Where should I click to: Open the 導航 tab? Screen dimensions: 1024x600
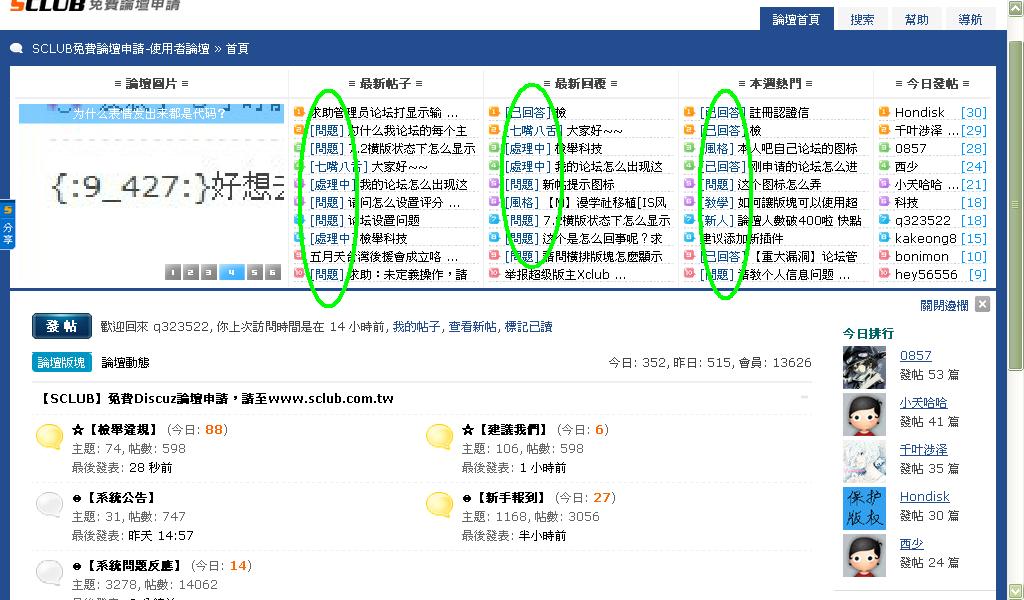coord(970,19)
